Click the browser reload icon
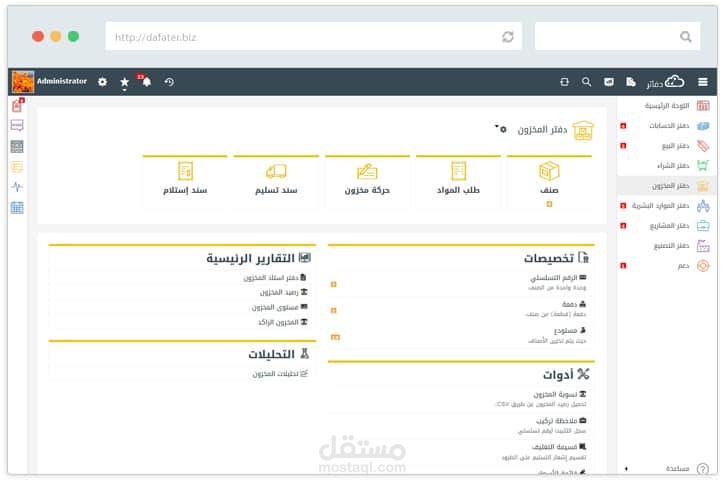The height and width of the screenshot is (485, 725). pyautogui.click(x=508, y=37)
